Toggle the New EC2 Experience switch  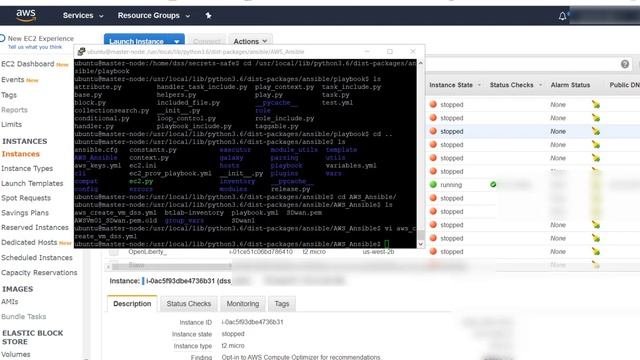pyautogui.click(x=2, y=38)
